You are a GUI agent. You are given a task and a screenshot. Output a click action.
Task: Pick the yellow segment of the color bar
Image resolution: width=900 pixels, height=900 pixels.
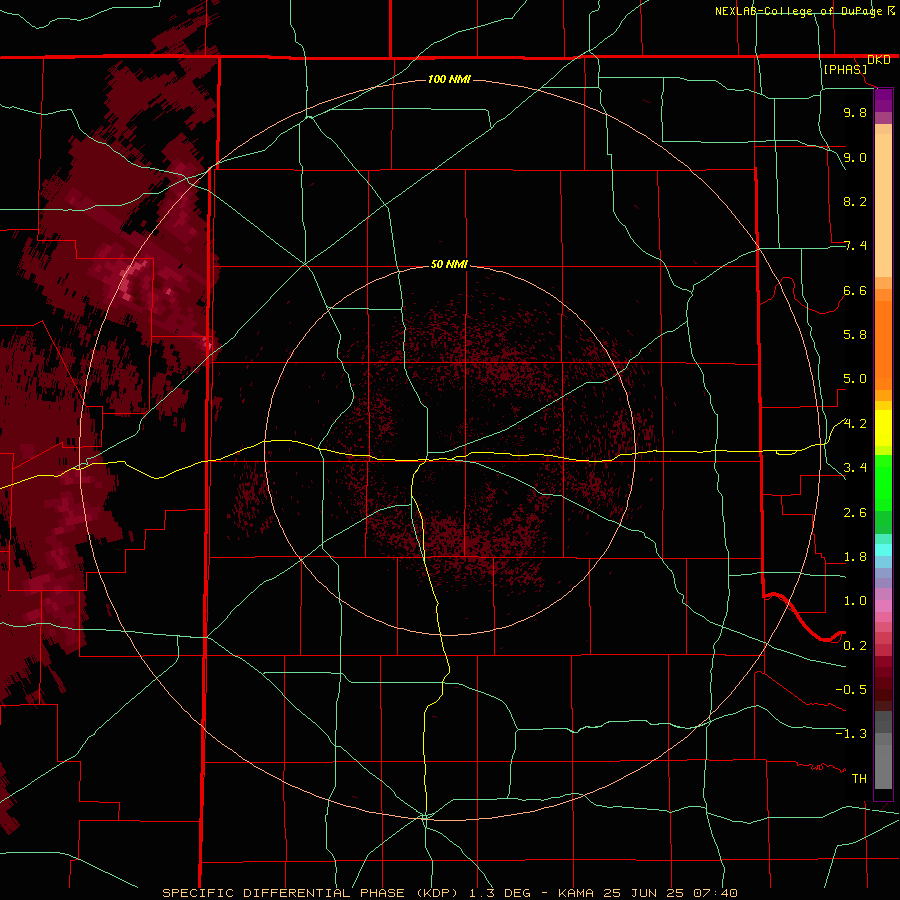(x=883, y=428)
